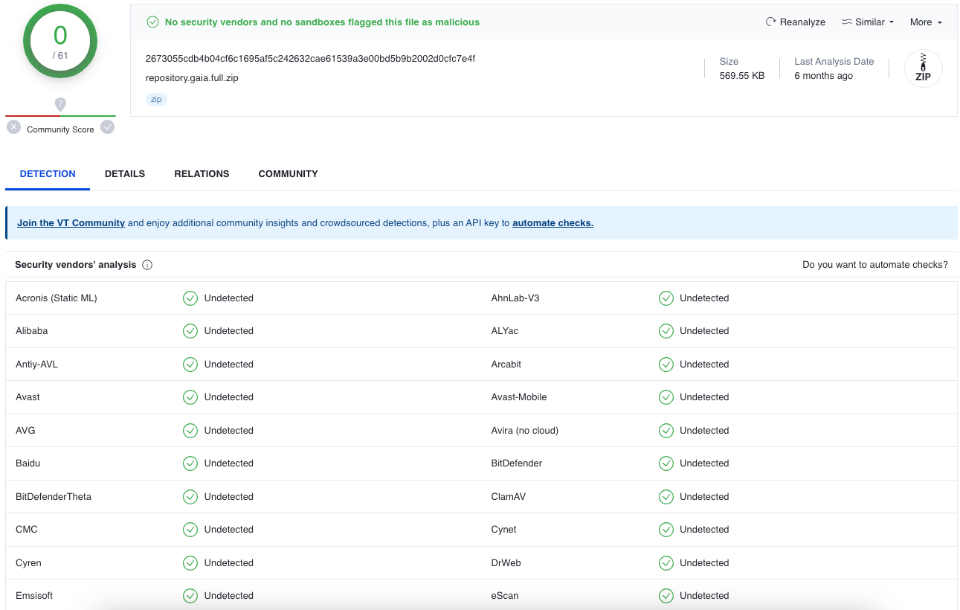Switch to the DETECTION tab

click(x=48, y=174)
